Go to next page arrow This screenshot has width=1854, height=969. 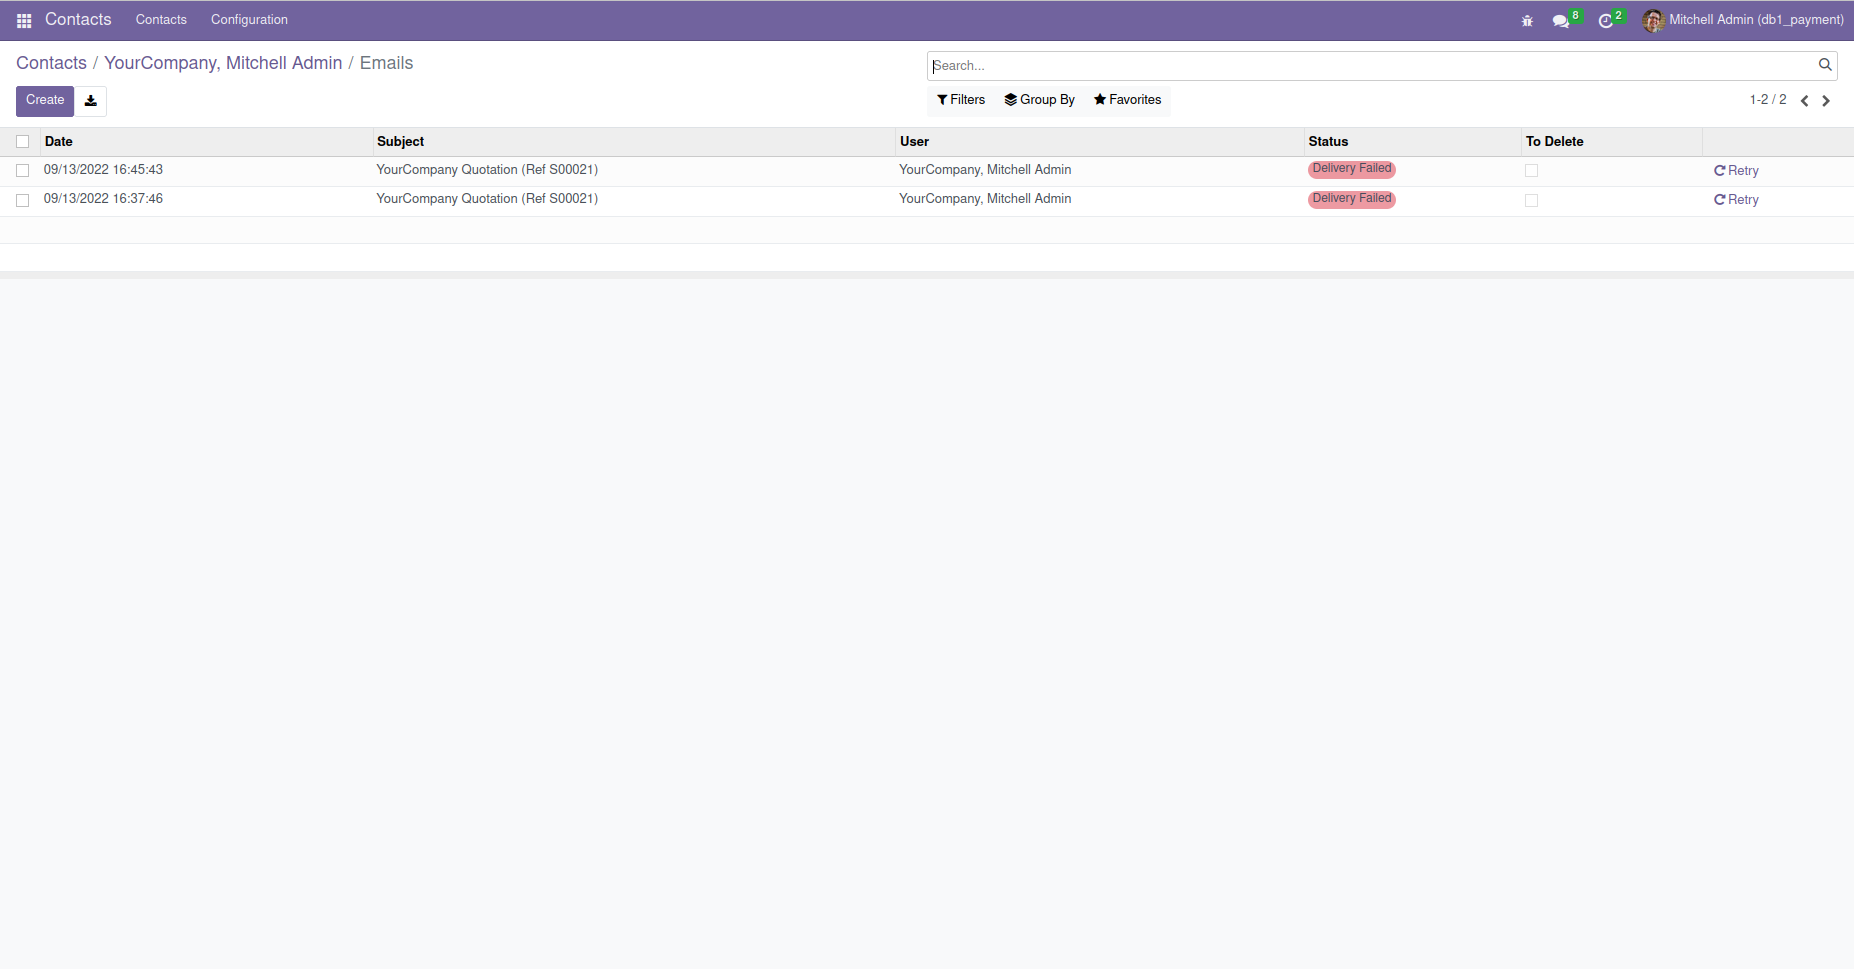click(1826, 101)
